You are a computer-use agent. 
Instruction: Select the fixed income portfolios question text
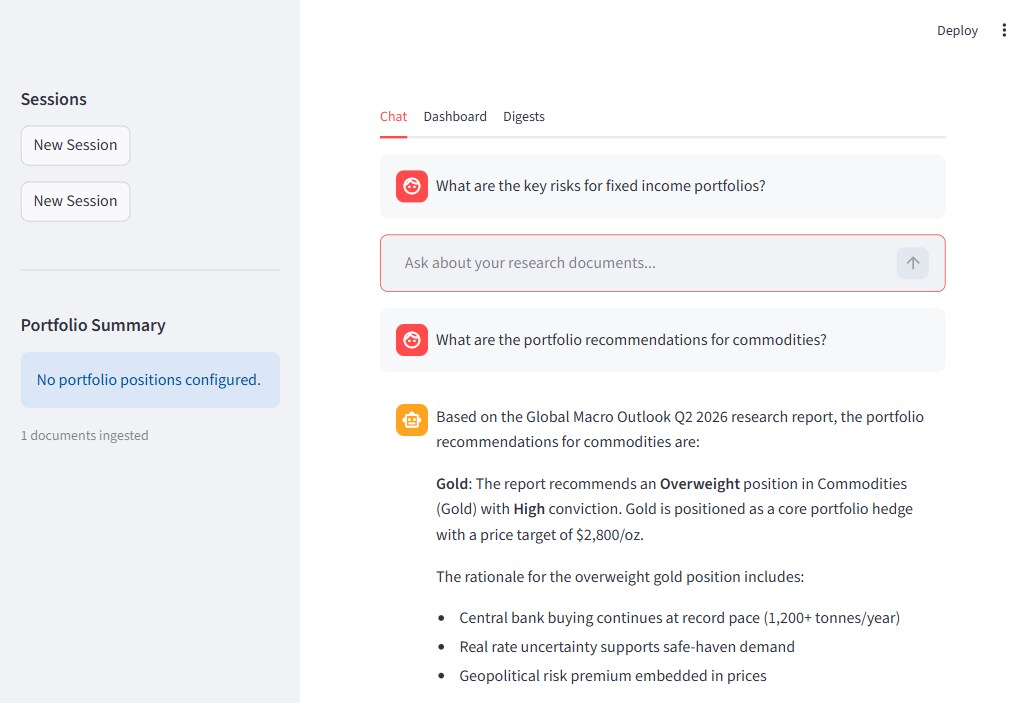601,186
